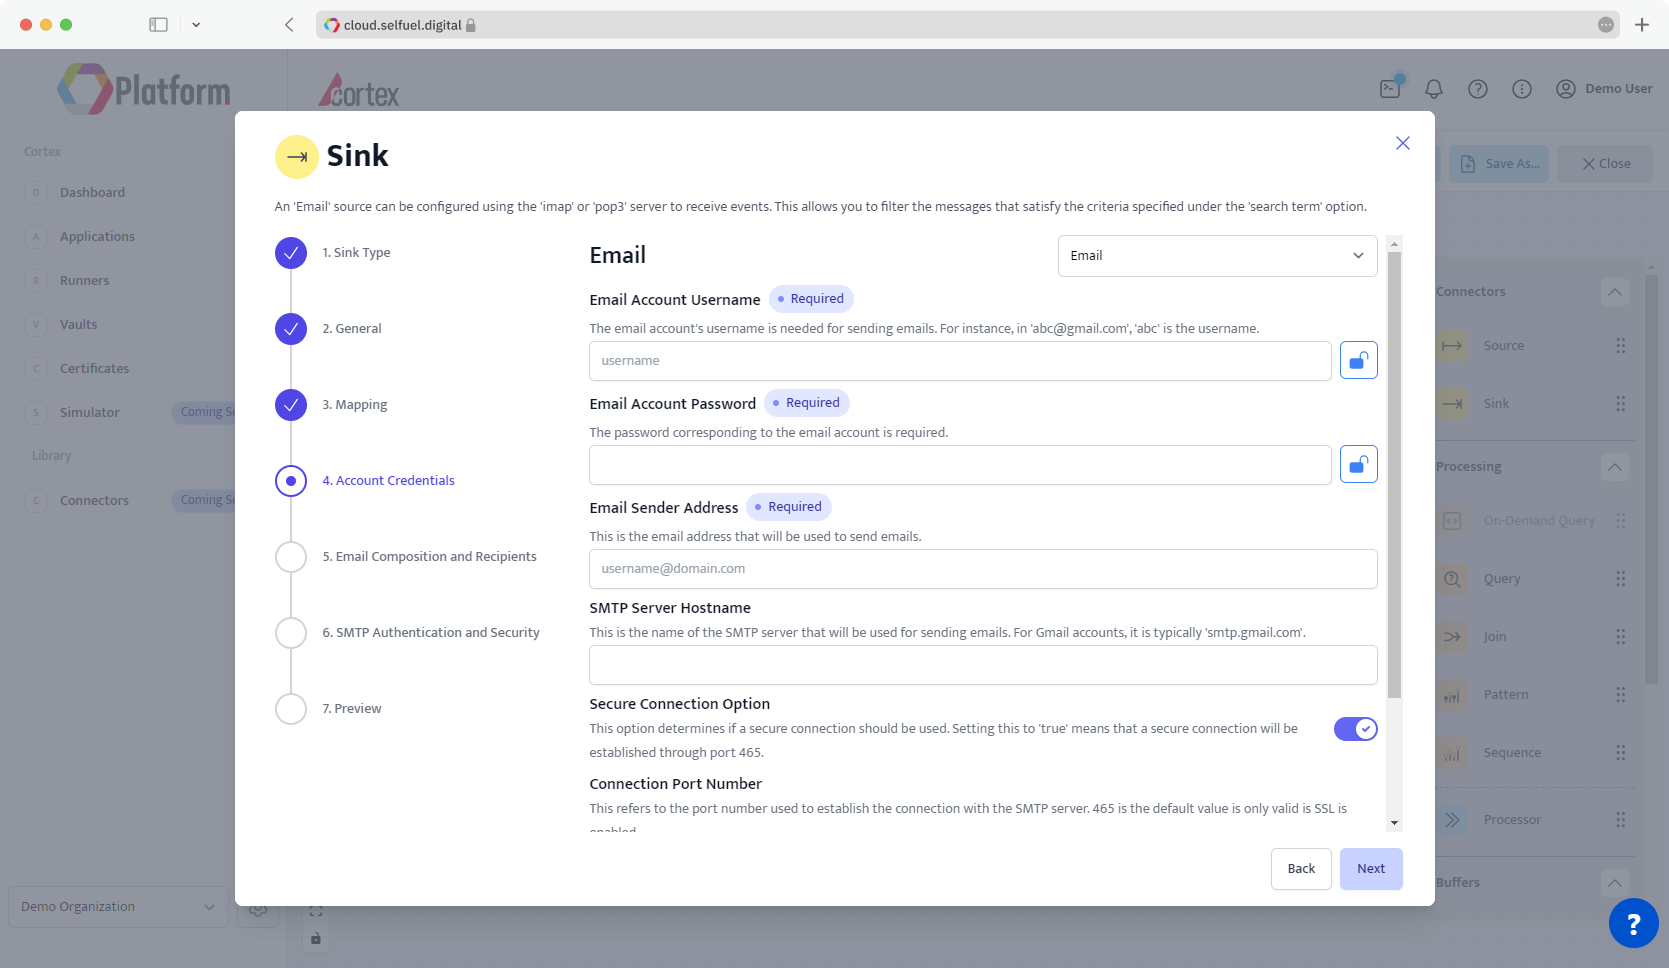Click drag handle dots next to Pattern
Screen dimensions: 1669x968
[1621, 695]
